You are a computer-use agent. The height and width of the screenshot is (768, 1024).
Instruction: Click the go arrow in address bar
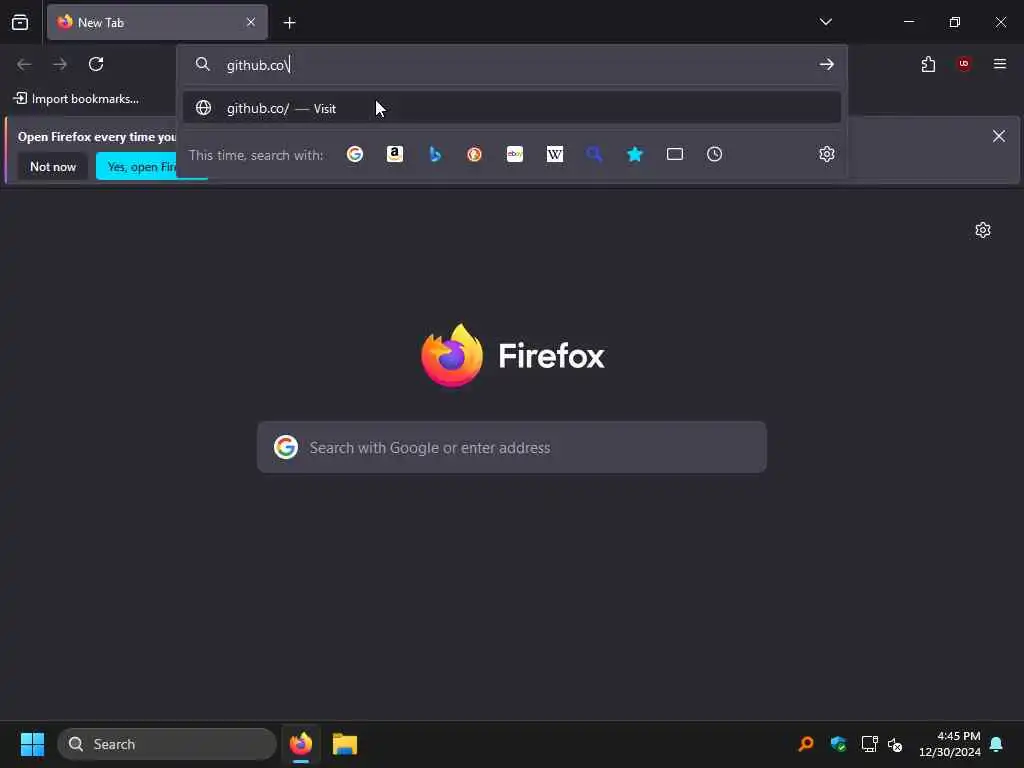(x=827, y=64)
